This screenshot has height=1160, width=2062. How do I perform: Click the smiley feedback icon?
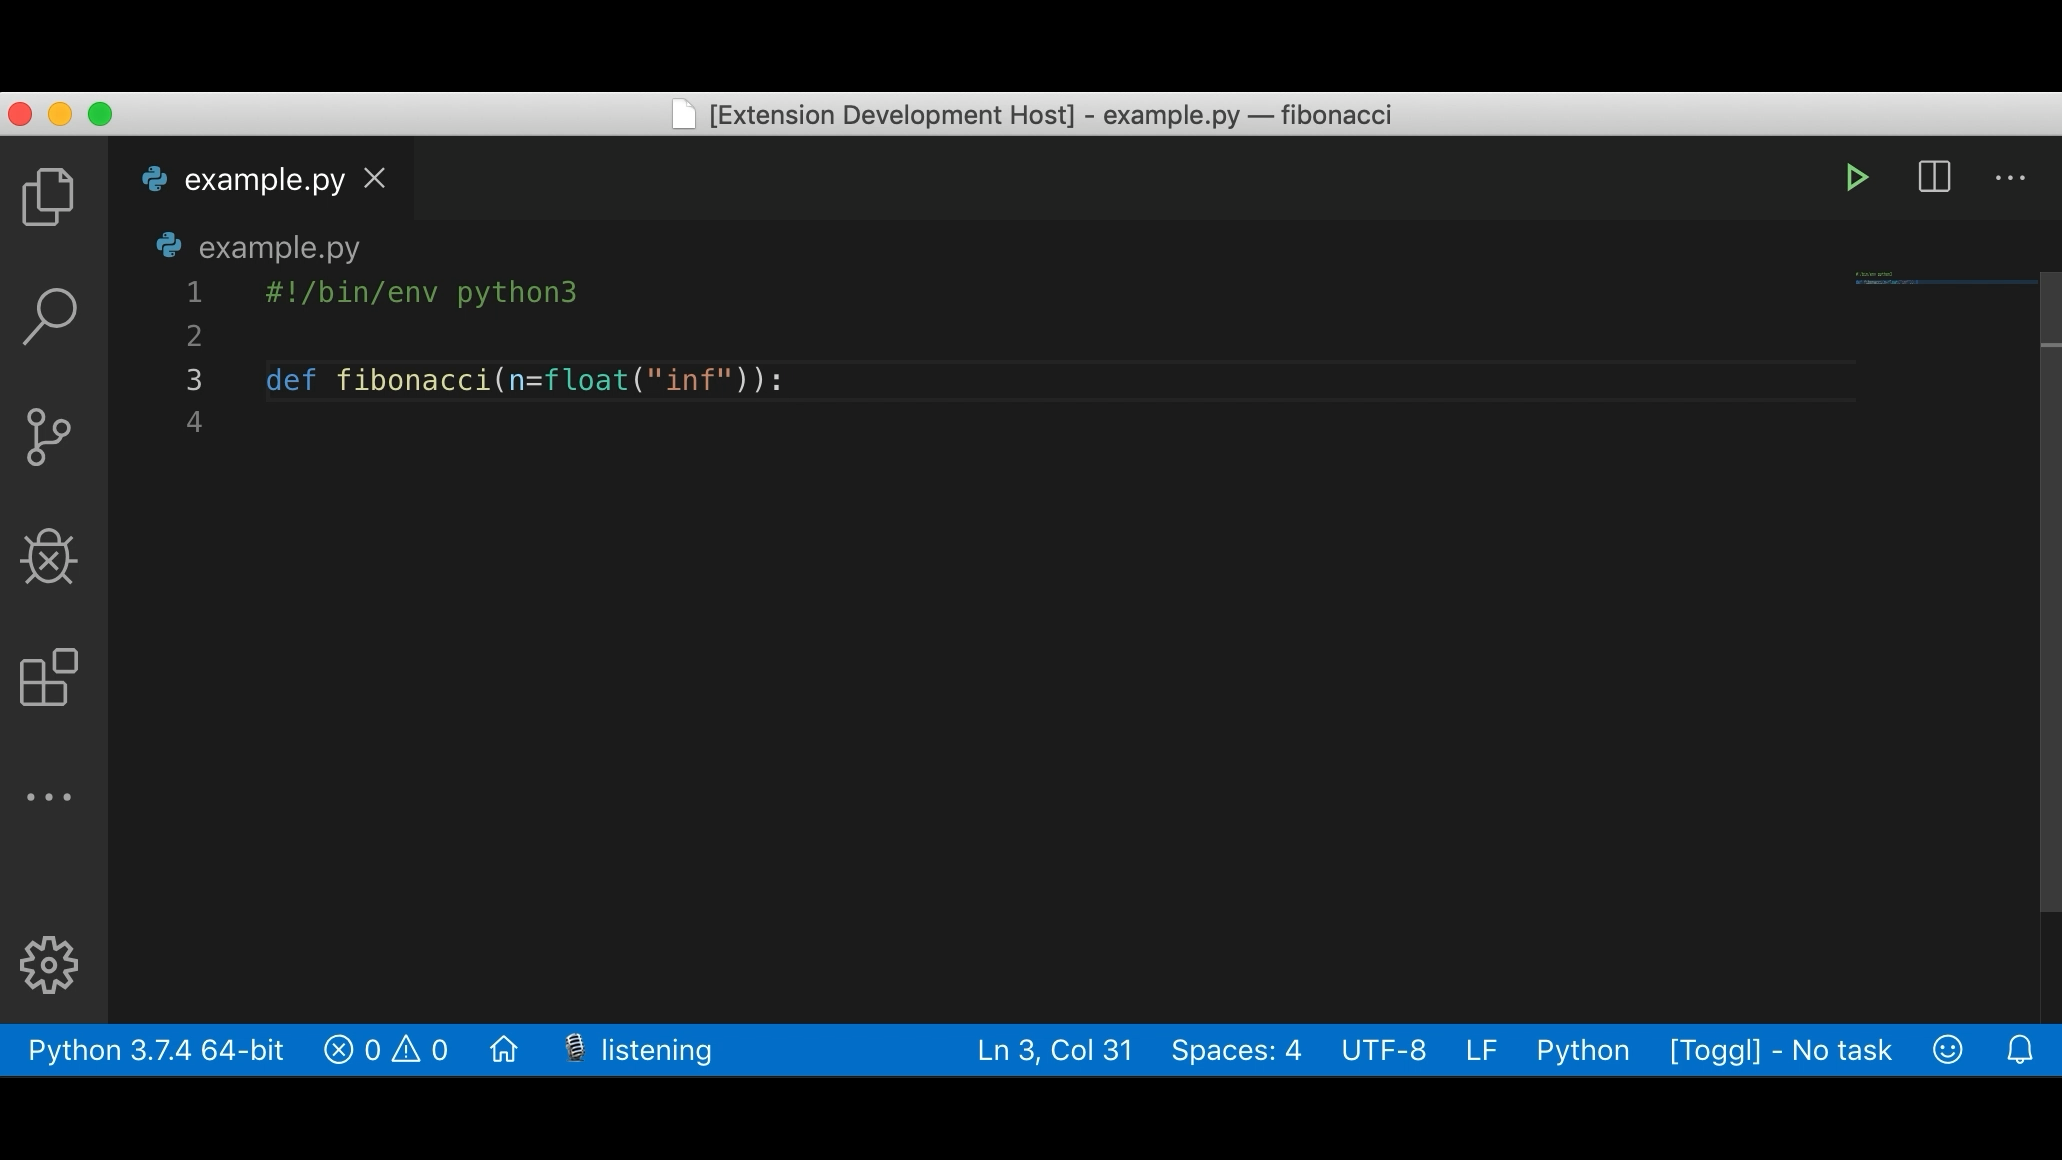pos(1947,1050)
